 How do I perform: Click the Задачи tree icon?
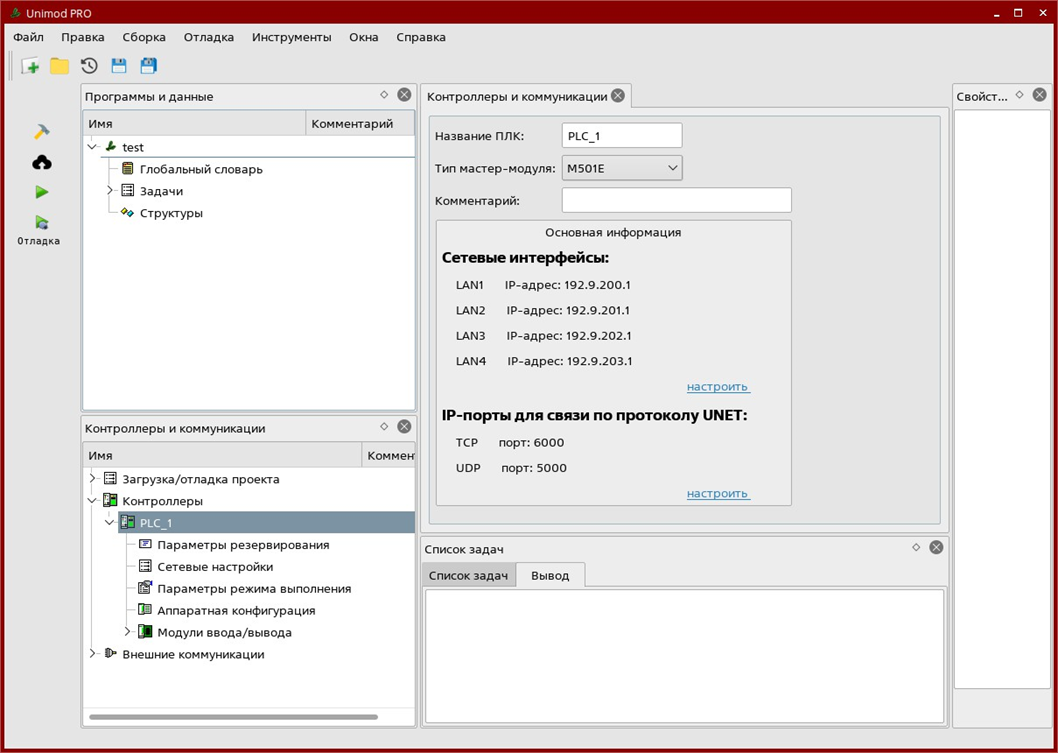(x=128, y=191)
